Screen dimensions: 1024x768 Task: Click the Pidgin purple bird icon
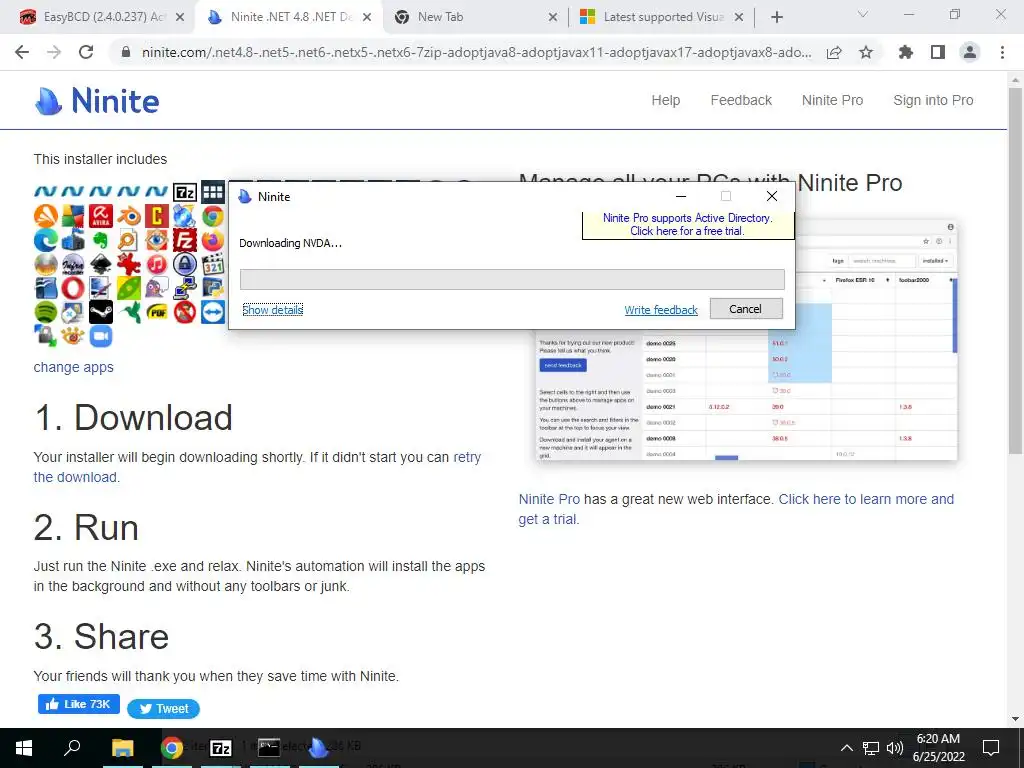coord(157,288)
